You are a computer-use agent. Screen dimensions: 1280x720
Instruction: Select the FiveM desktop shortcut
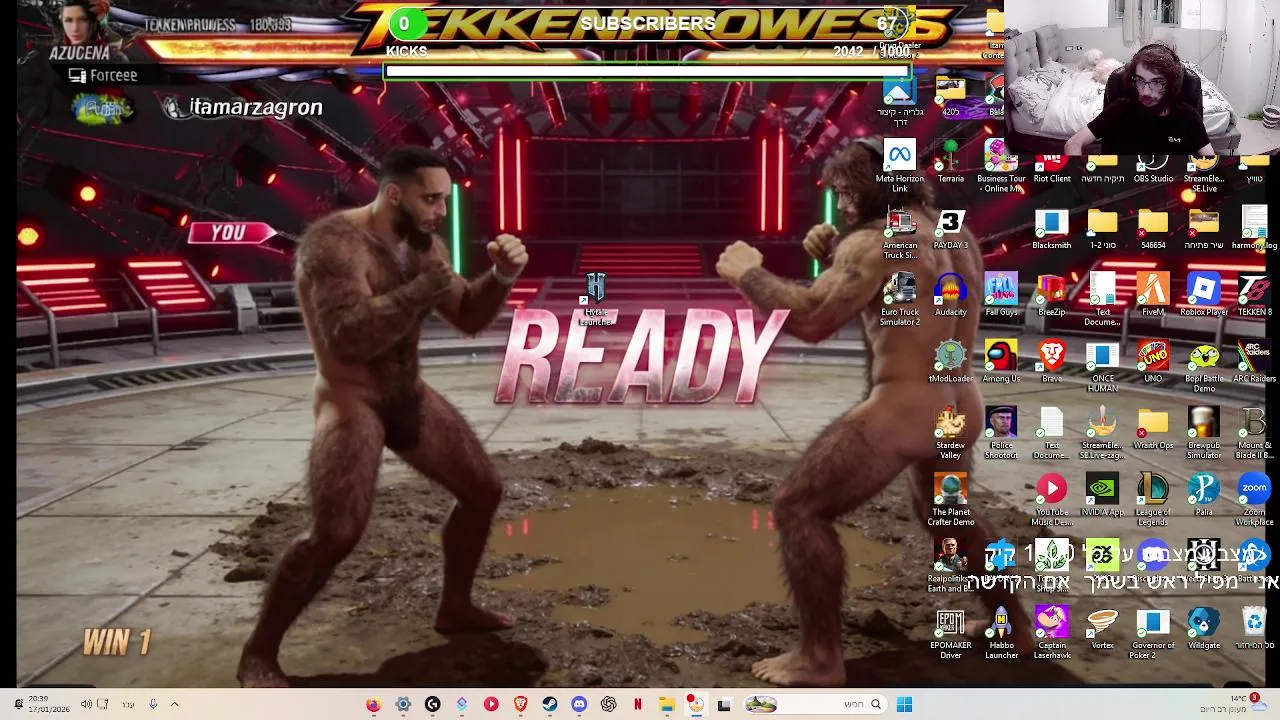pos(1153,296)
